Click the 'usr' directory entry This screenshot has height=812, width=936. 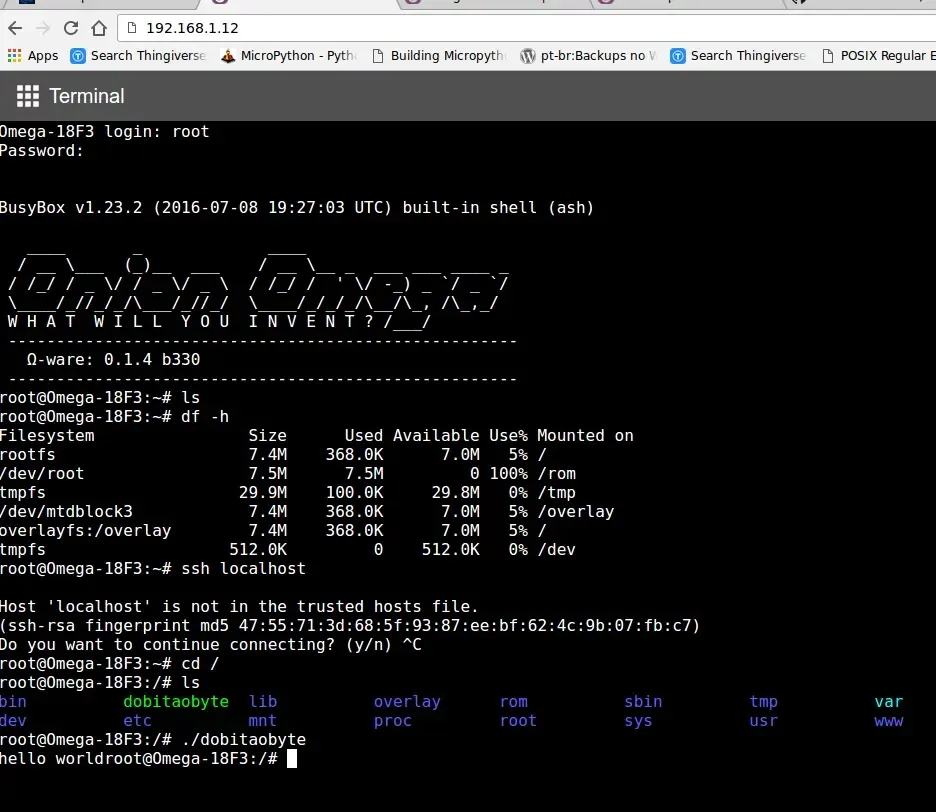point(763,721)
